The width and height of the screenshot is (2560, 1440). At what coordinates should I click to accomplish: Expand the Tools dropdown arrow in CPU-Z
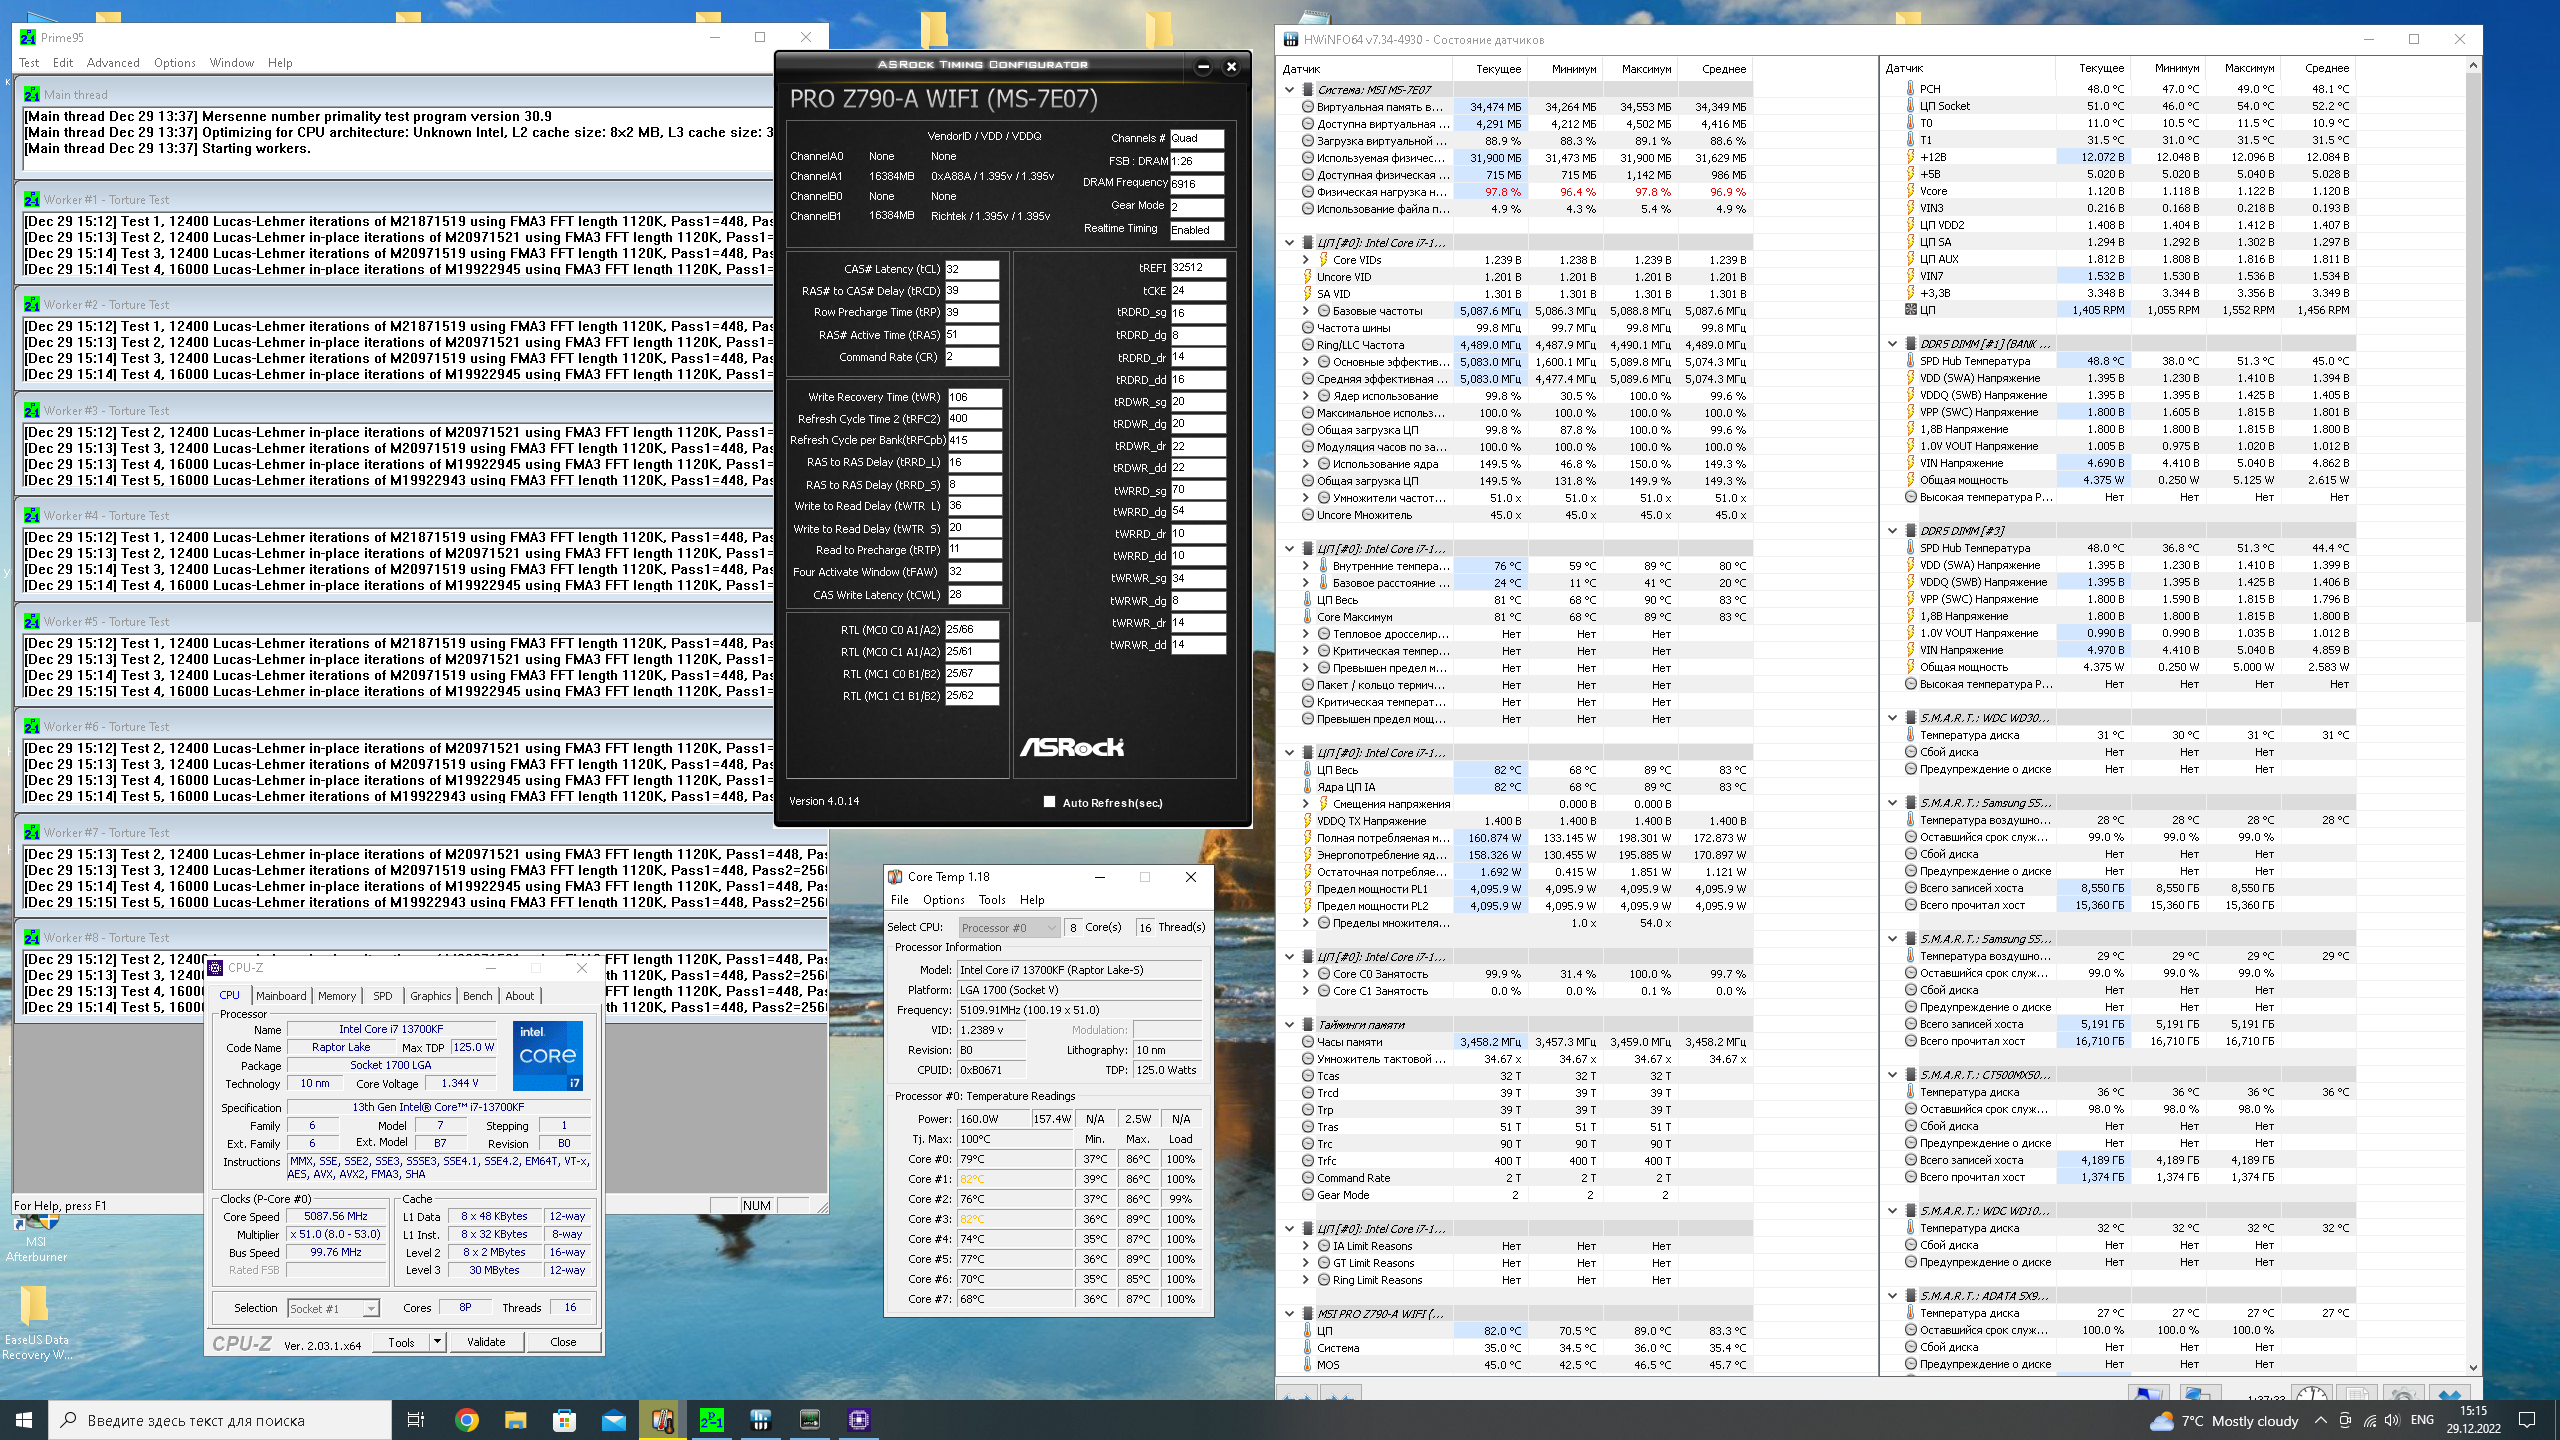coord(437,1342)
